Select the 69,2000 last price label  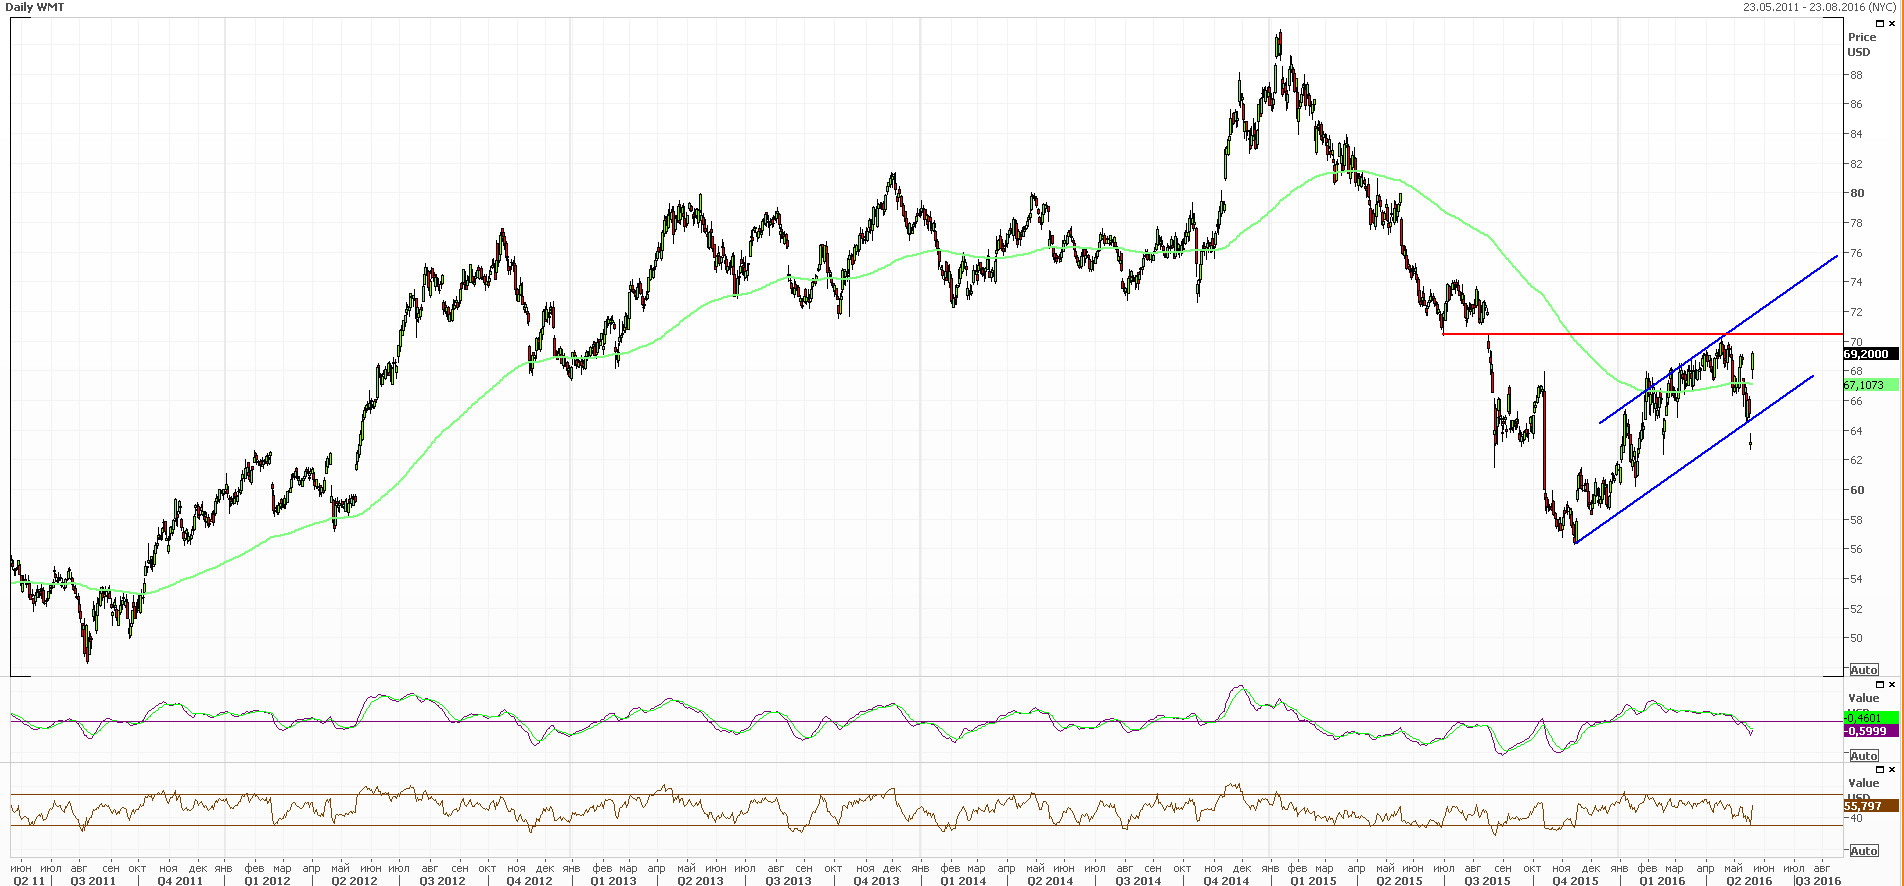coord(1870,354)
